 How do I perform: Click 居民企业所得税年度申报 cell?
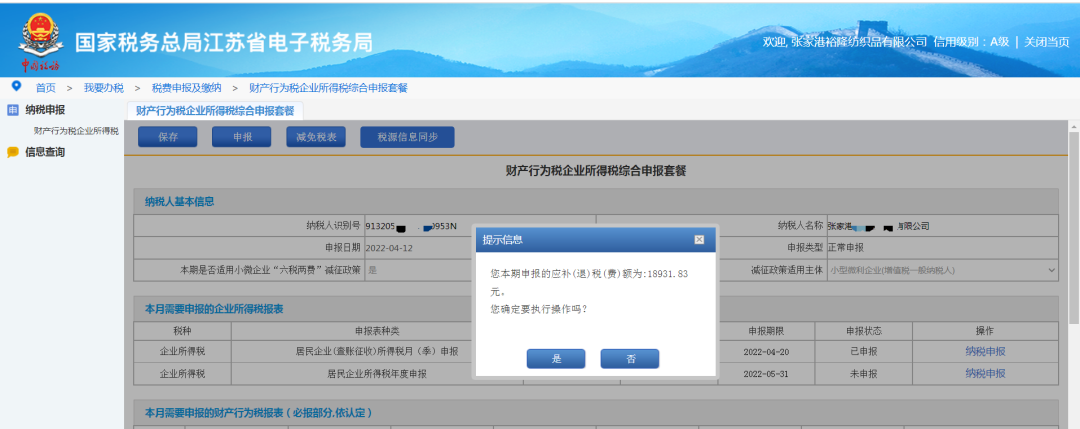point(377,374)
